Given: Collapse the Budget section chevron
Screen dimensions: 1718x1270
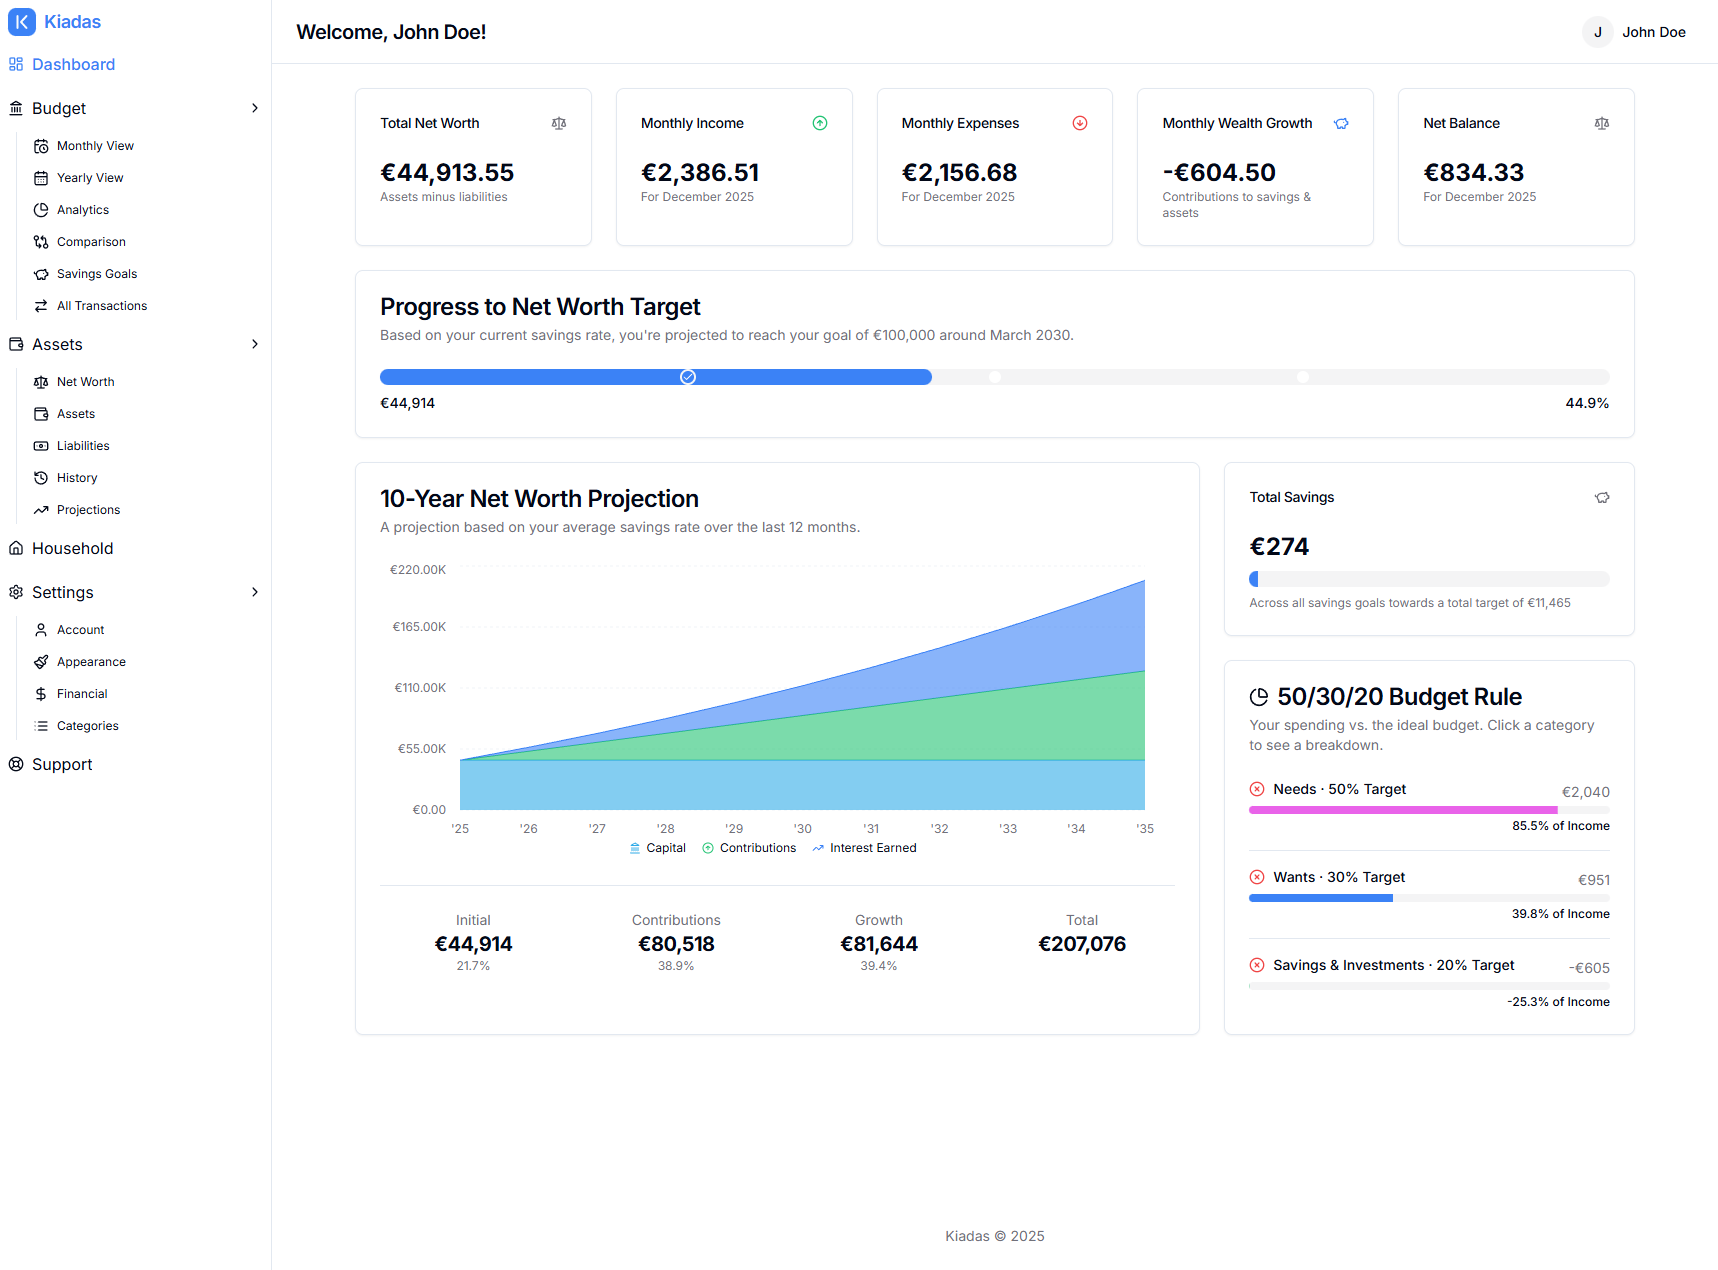Looking at the screenshot, I should [255, 108].
